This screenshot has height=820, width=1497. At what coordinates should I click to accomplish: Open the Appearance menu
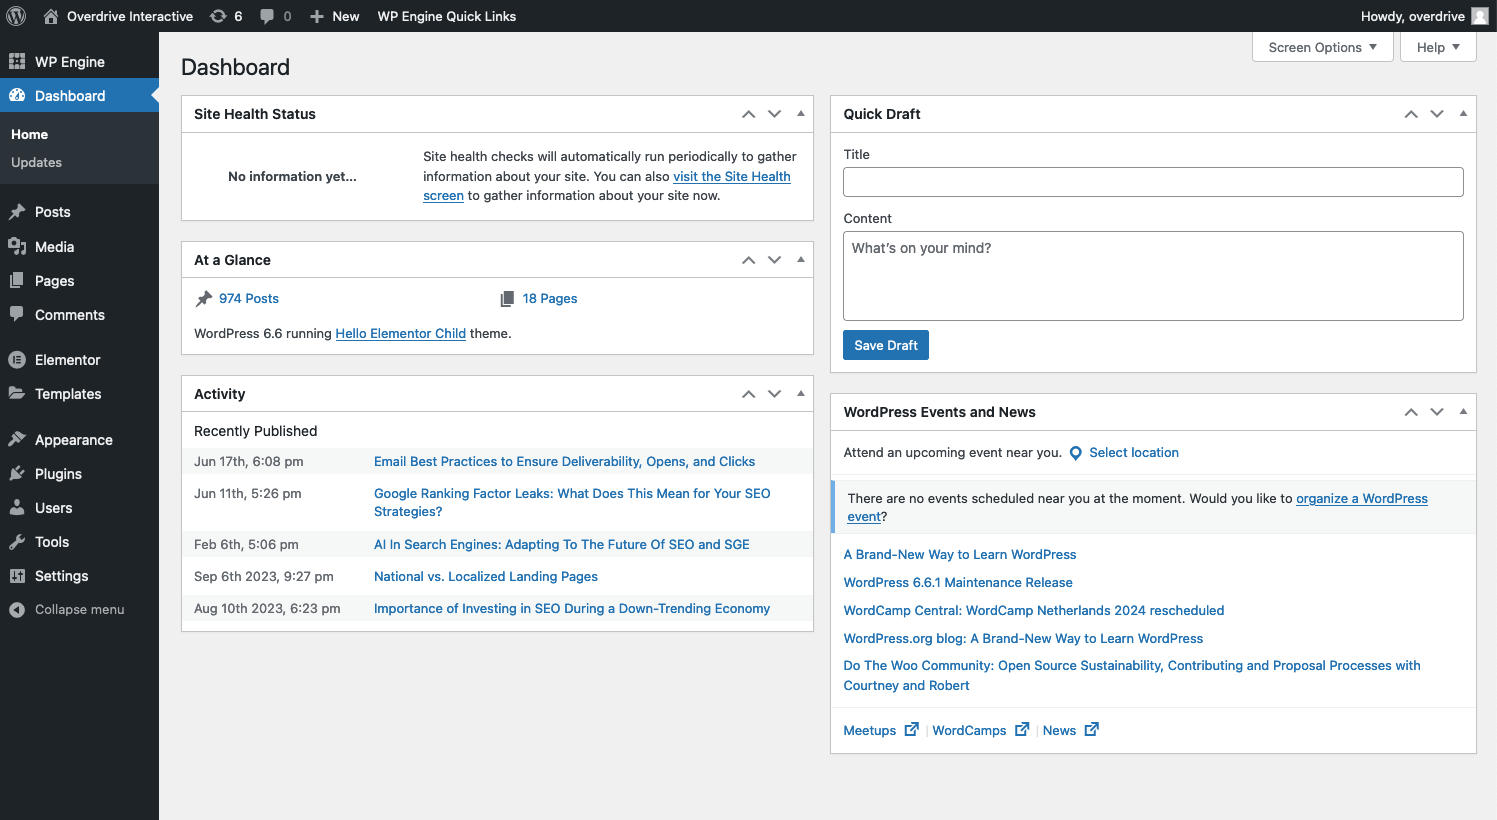click(79, 440)
